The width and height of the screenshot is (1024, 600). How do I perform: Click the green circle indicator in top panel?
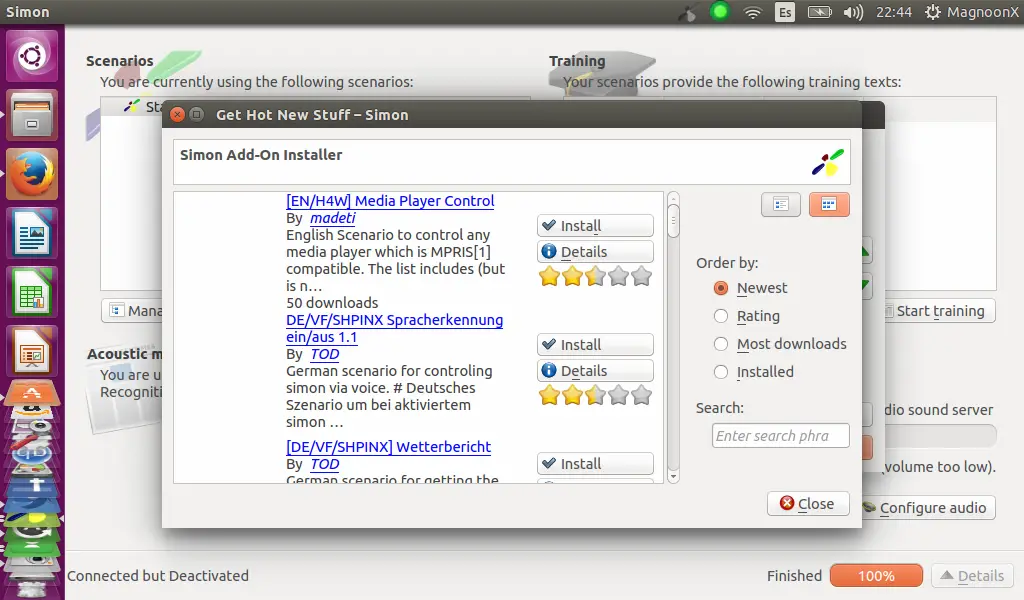point(720,12)
